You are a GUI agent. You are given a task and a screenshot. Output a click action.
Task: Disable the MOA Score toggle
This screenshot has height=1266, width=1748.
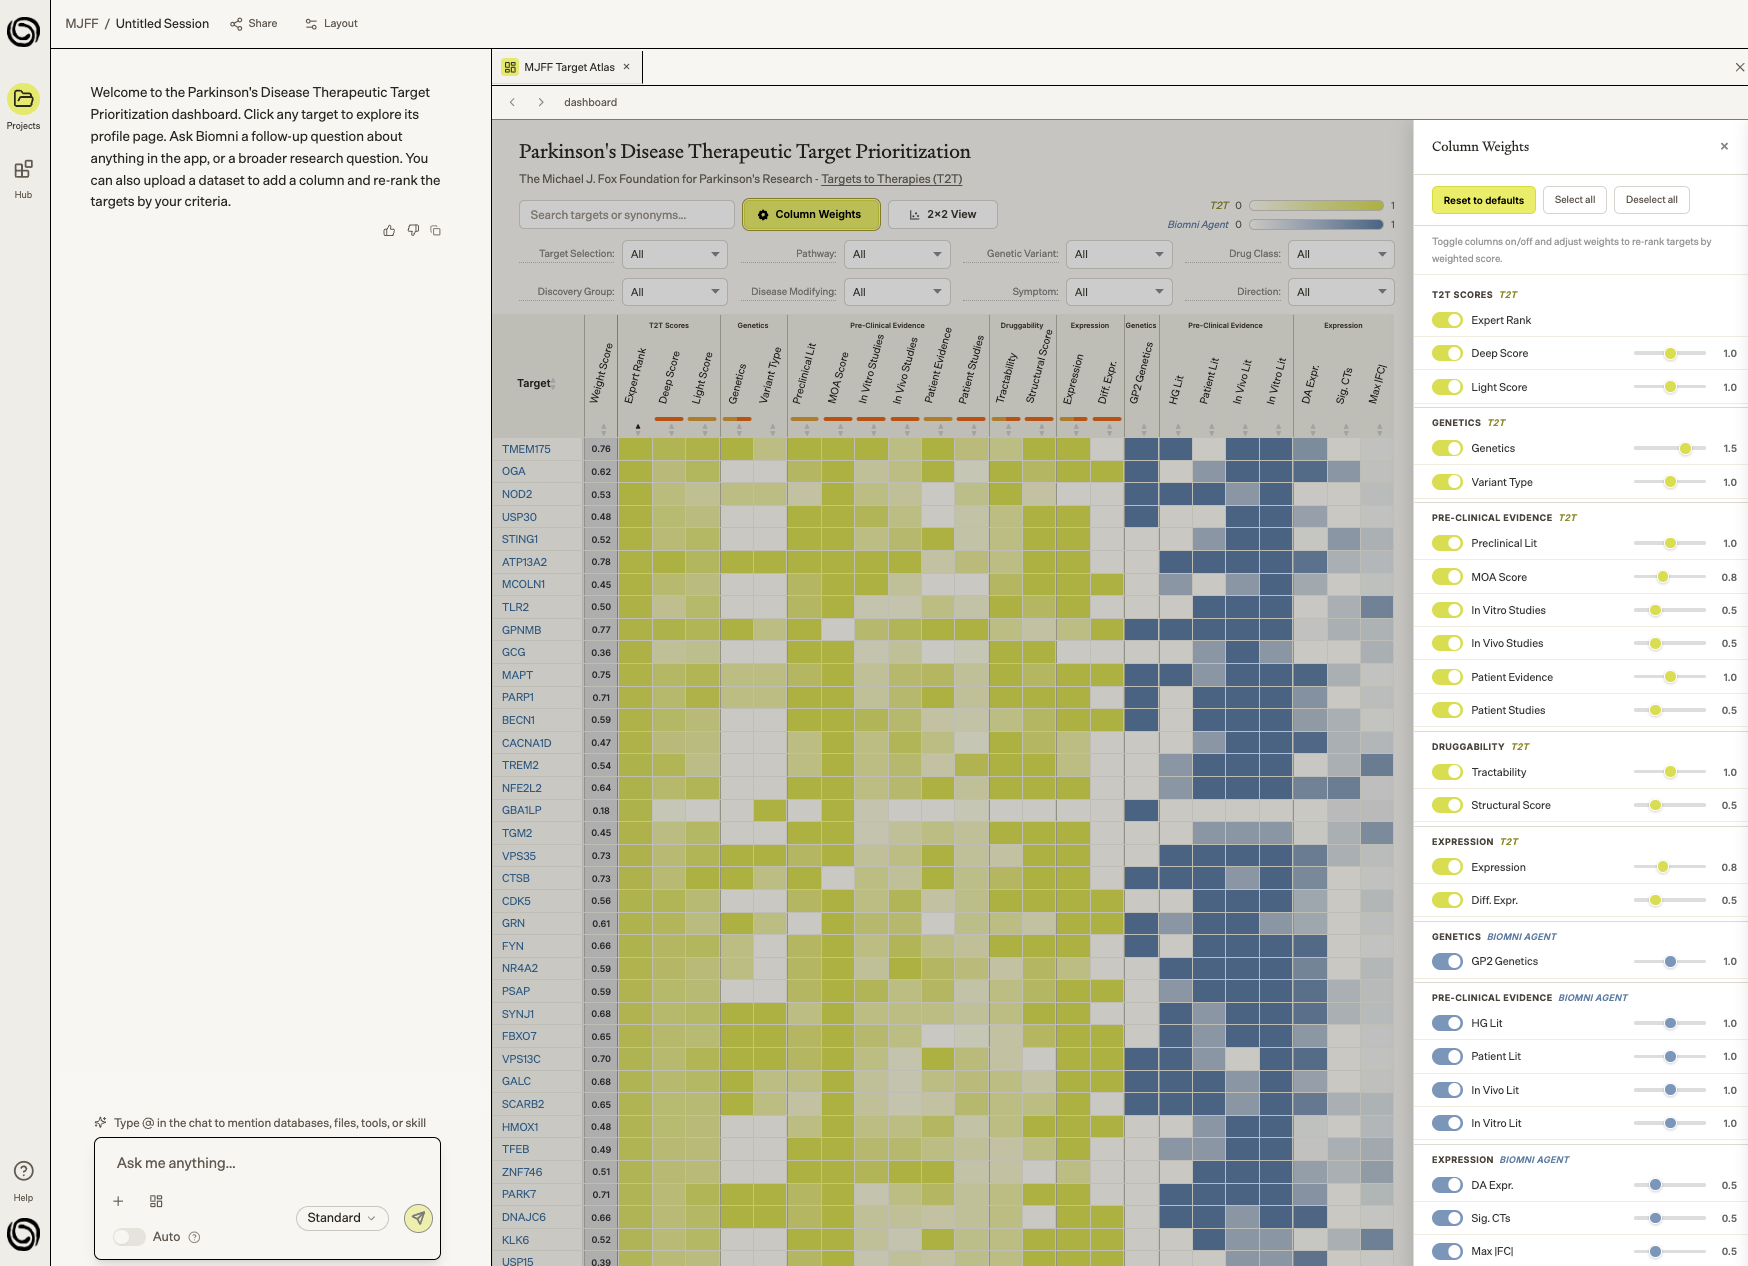1447,577
